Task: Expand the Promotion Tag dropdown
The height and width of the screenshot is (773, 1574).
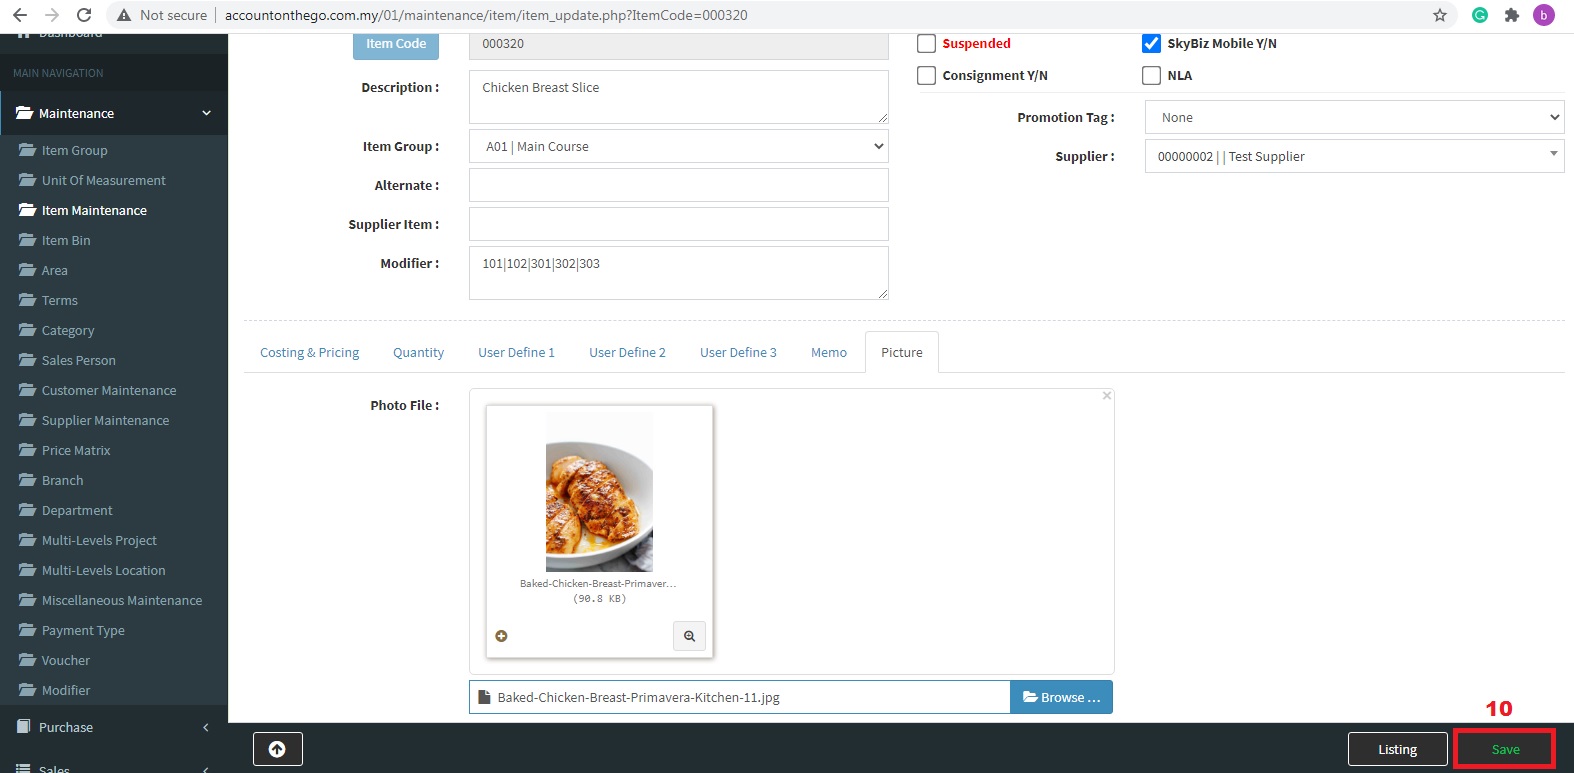Action: (x=1354, y=118)
